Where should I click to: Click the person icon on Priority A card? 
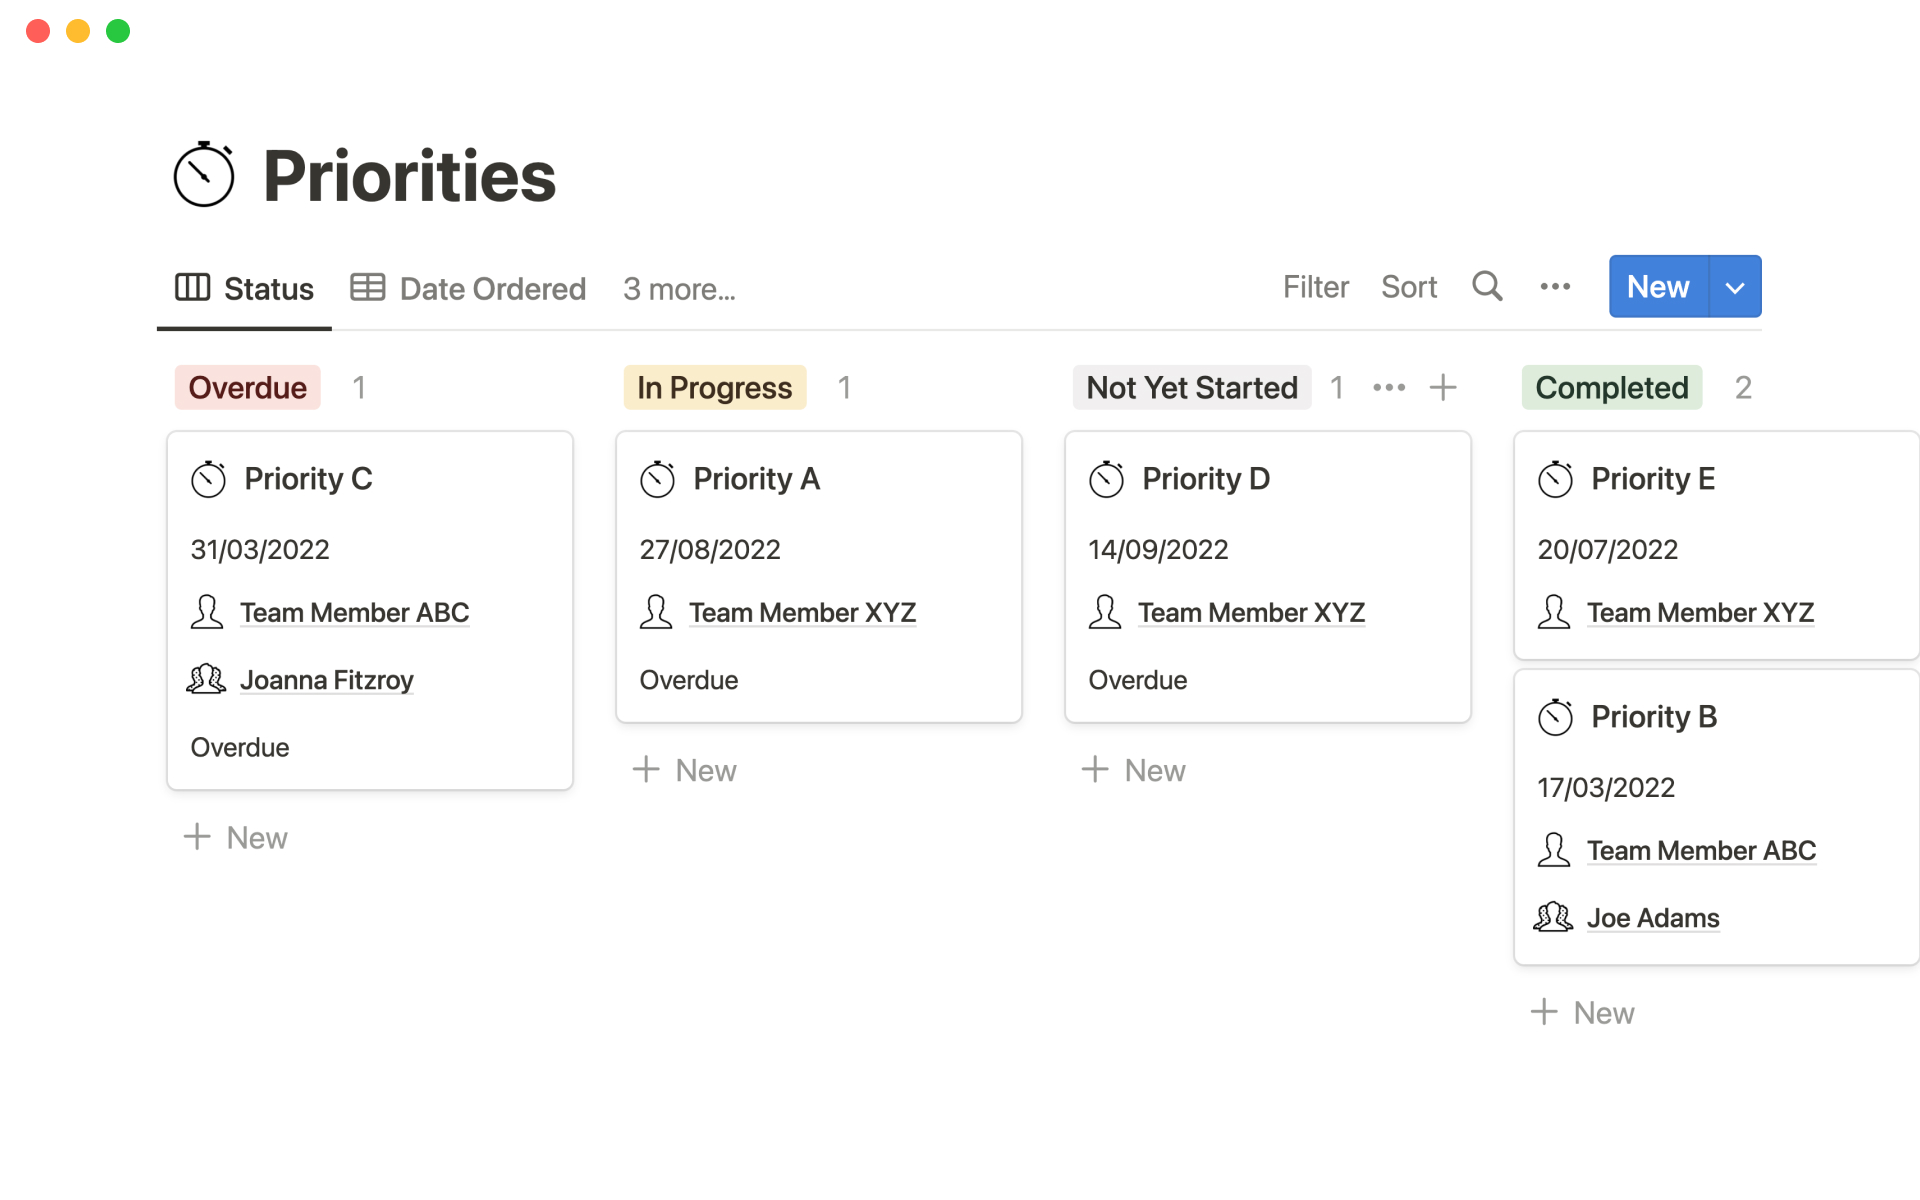[x=656, y=612]
